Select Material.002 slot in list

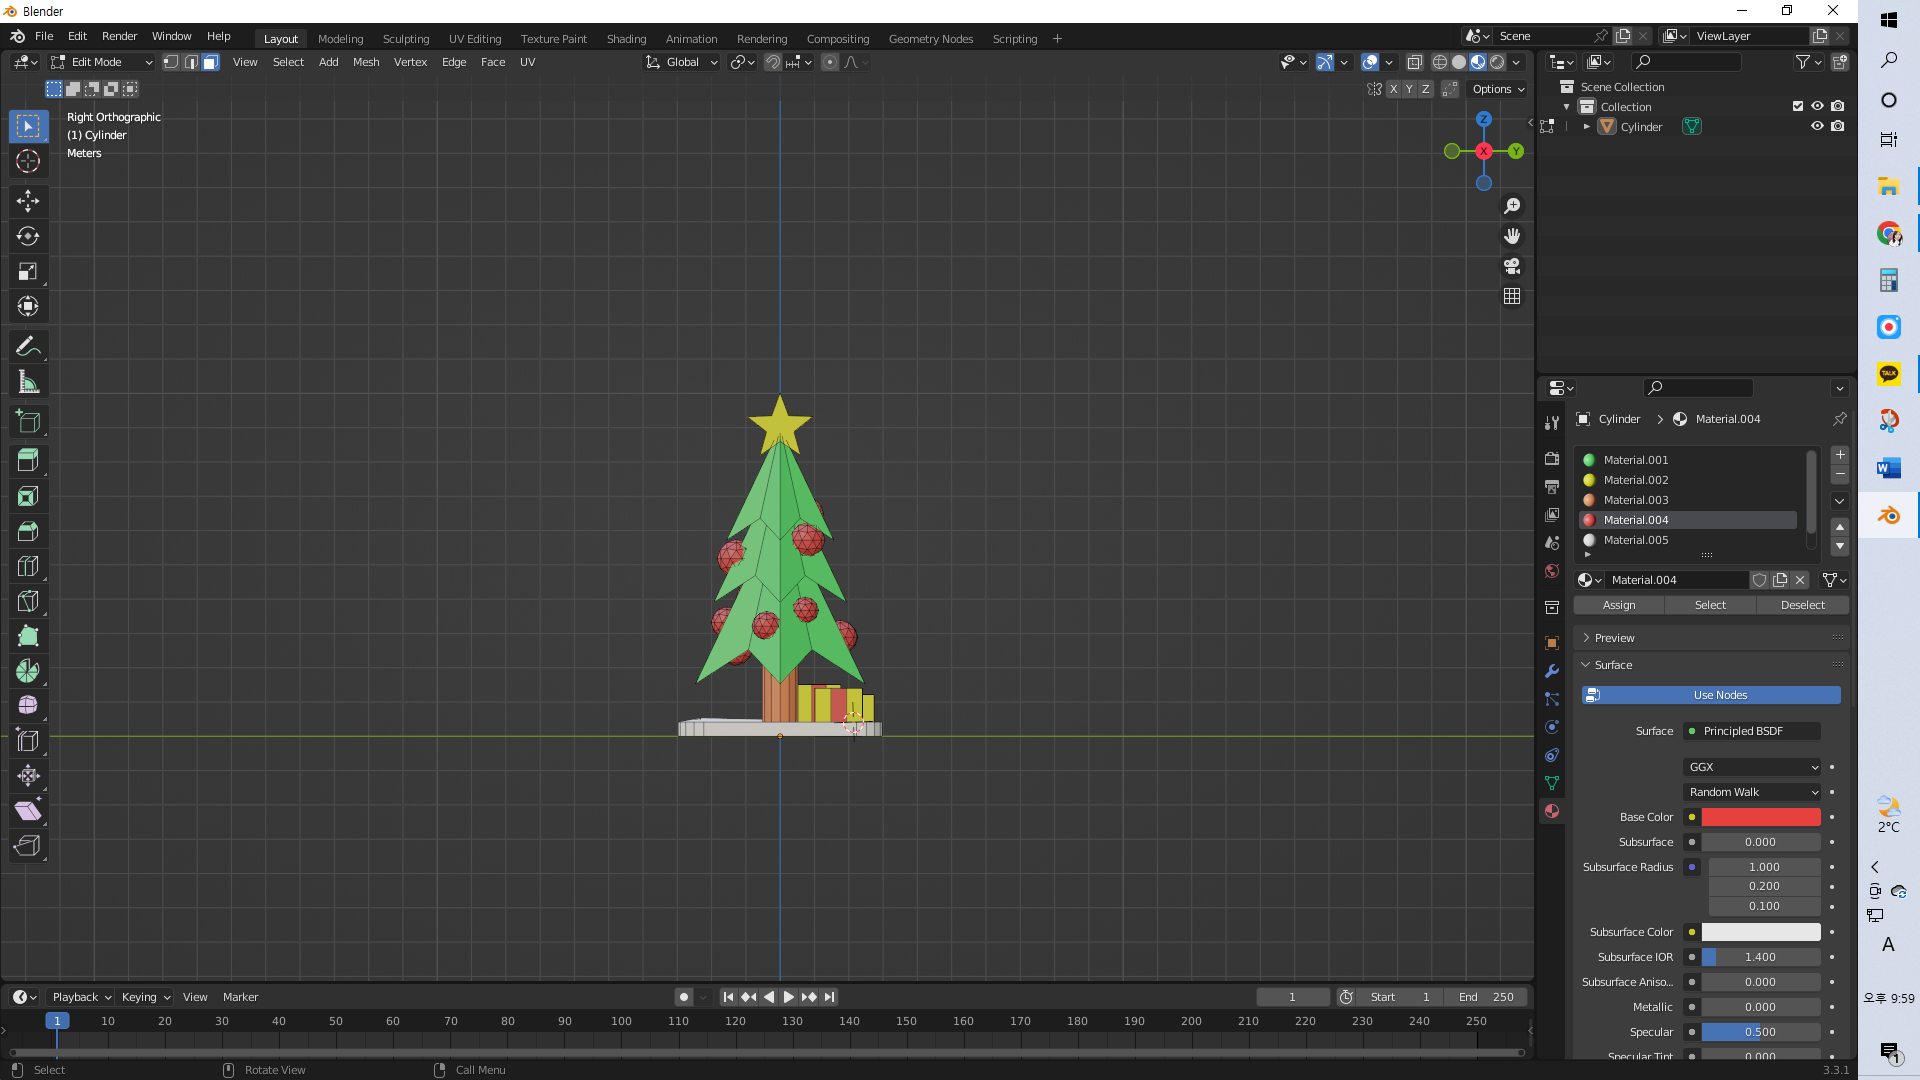tap(1636, 480)
